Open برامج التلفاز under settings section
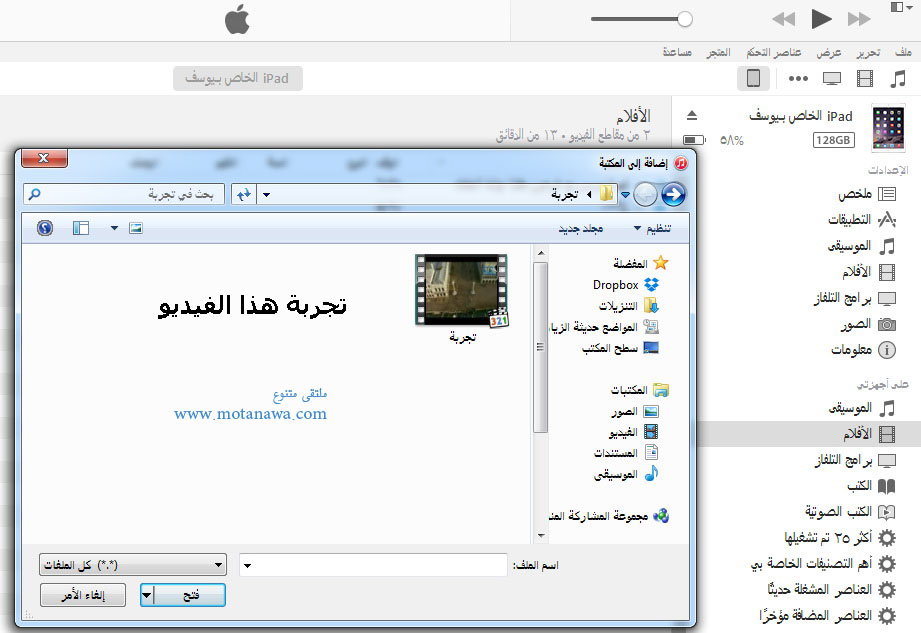 855,298
